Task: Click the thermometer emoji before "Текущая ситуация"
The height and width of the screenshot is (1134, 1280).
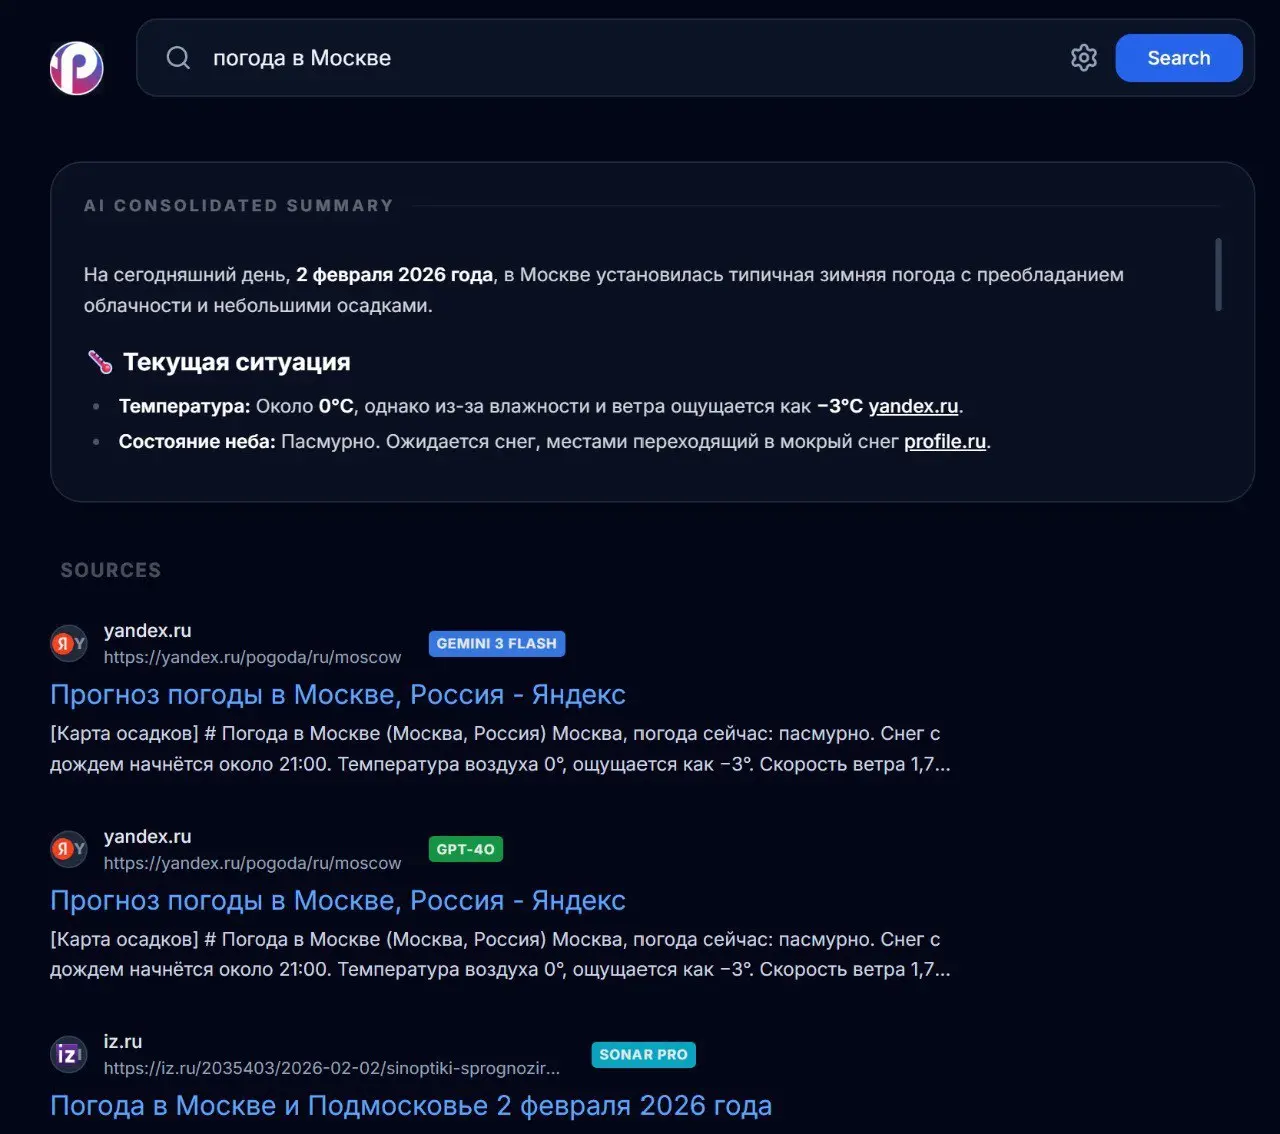Action: (x=99, y=362)
